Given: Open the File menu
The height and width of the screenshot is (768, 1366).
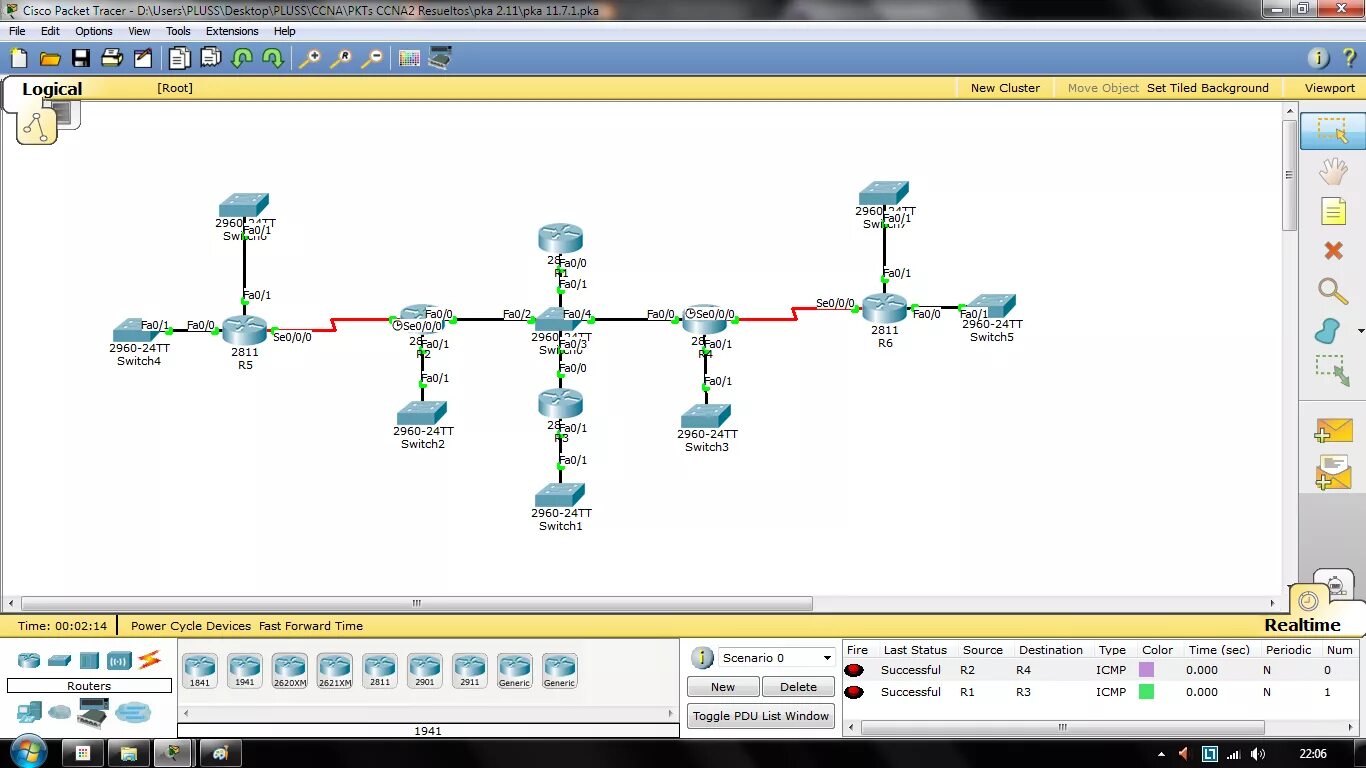Looking at the screenshot, I should click(17, 31).
